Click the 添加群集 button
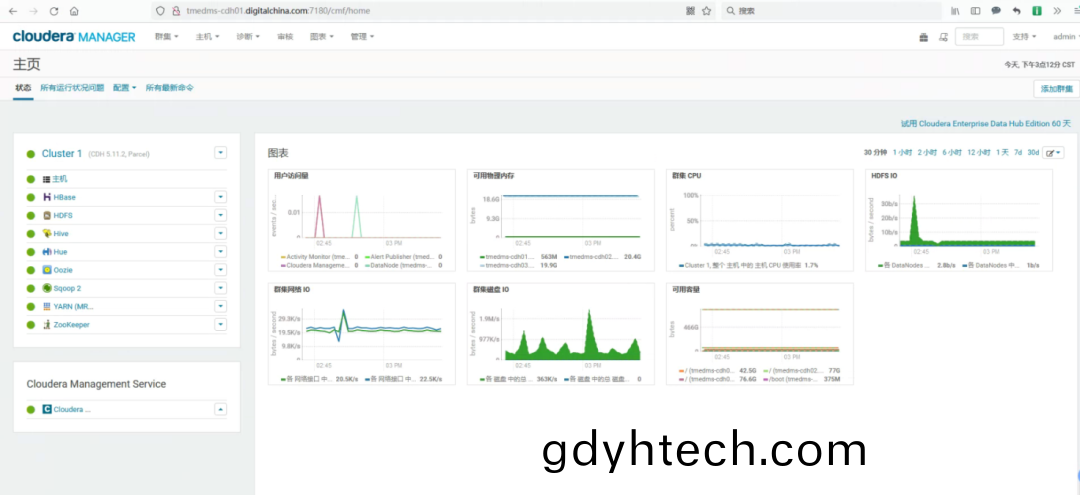The width and height of the screenshot is (1080, 495). [1057, 89]
